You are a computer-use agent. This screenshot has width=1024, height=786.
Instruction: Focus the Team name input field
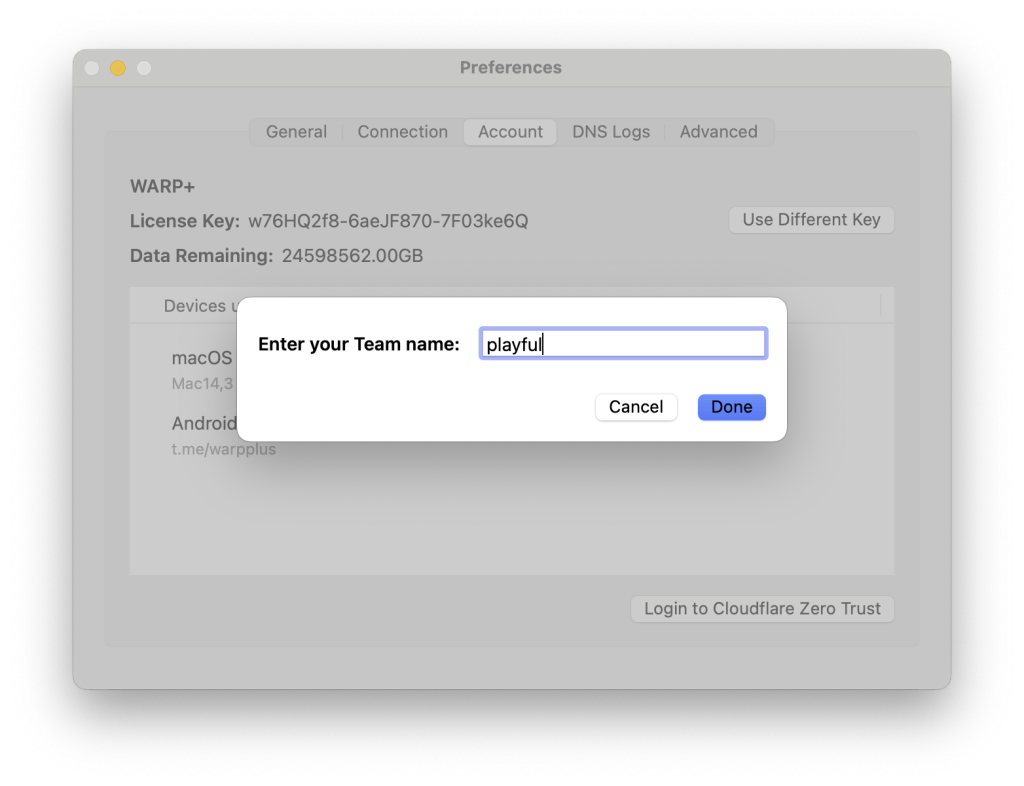point(623,343)
